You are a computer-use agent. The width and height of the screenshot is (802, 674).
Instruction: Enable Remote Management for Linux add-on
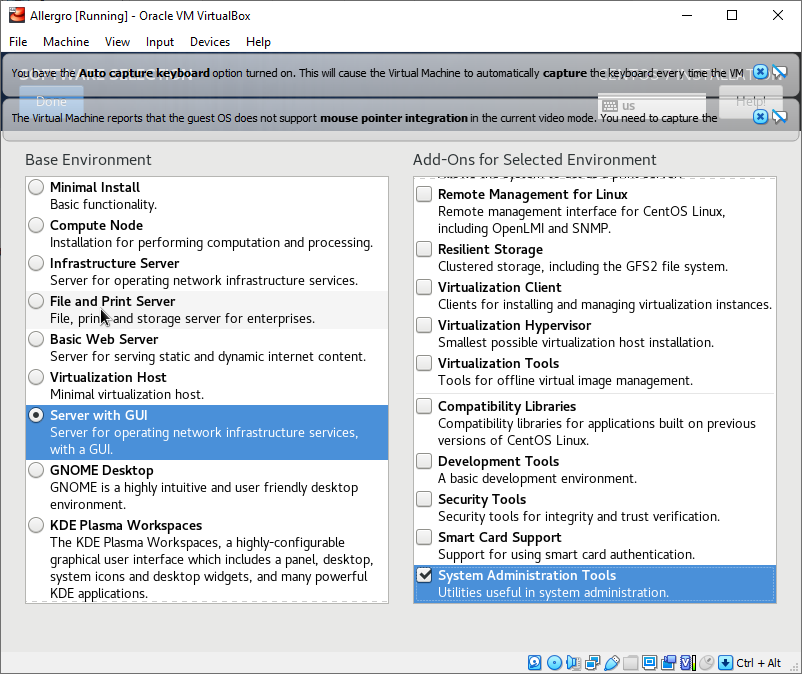424,194
